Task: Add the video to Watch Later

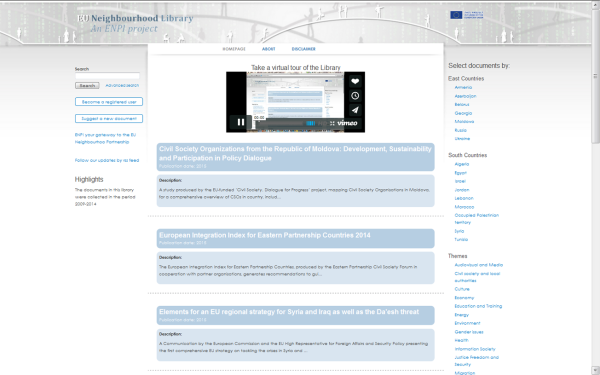Action: click(355, 96)
